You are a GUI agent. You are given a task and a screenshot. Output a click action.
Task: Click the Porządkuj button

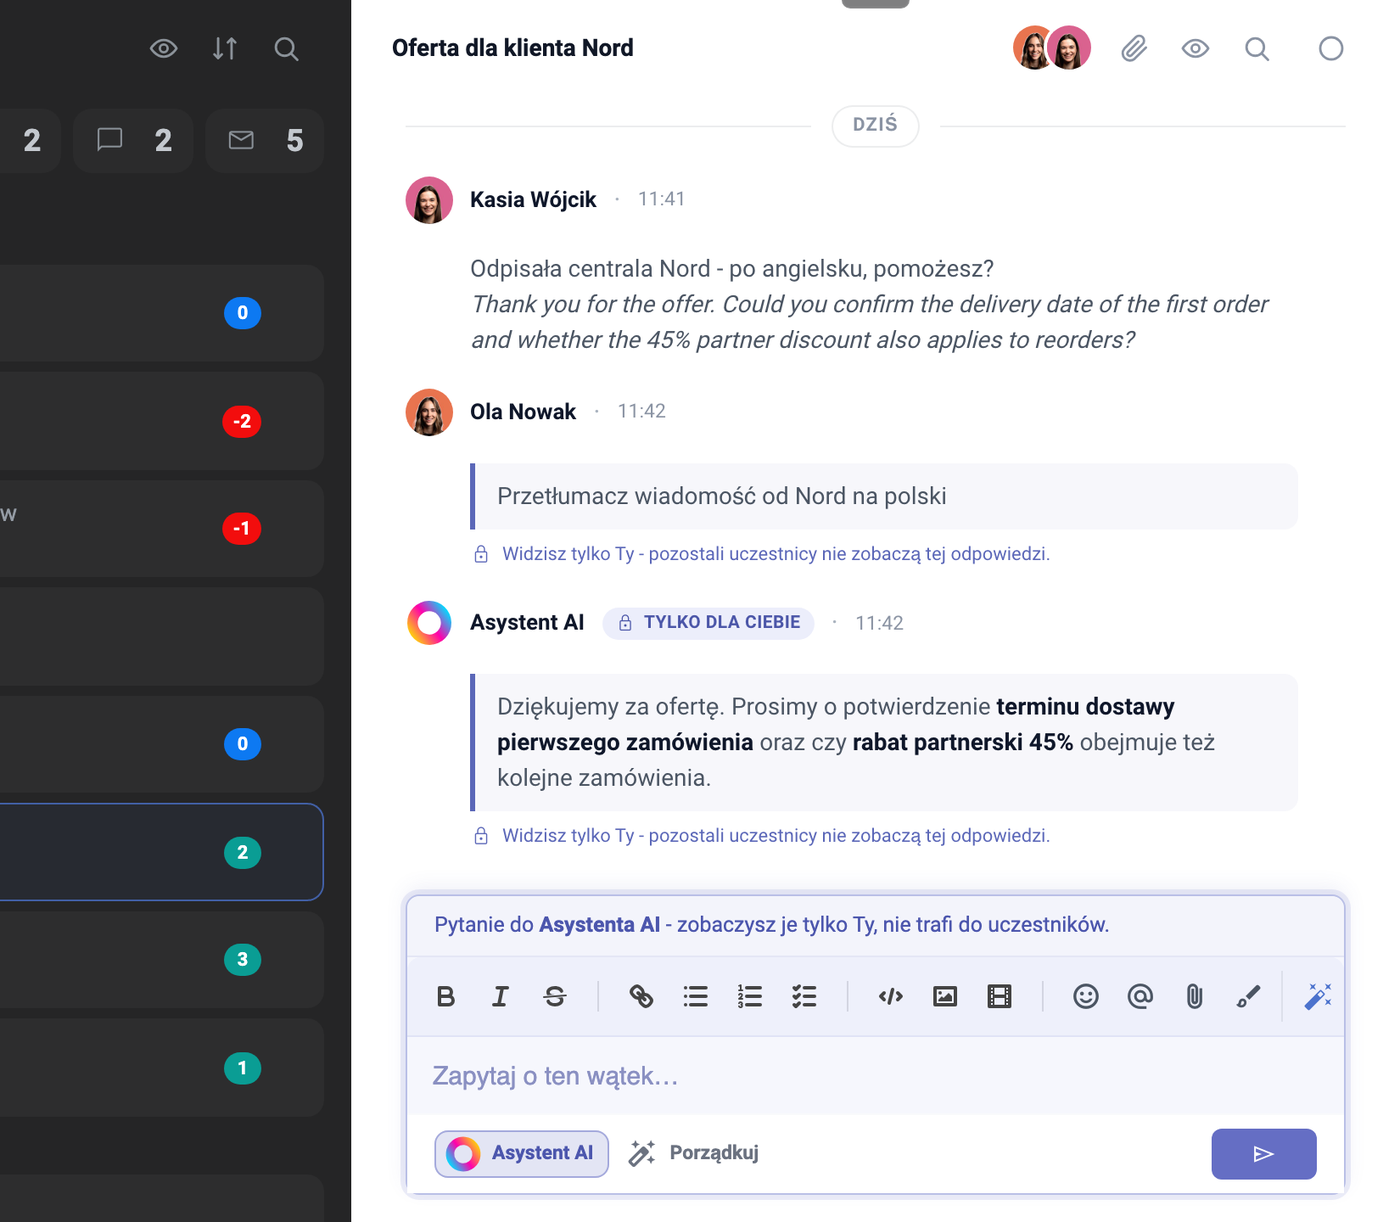pyautogui.click(x=693, y=1153)
